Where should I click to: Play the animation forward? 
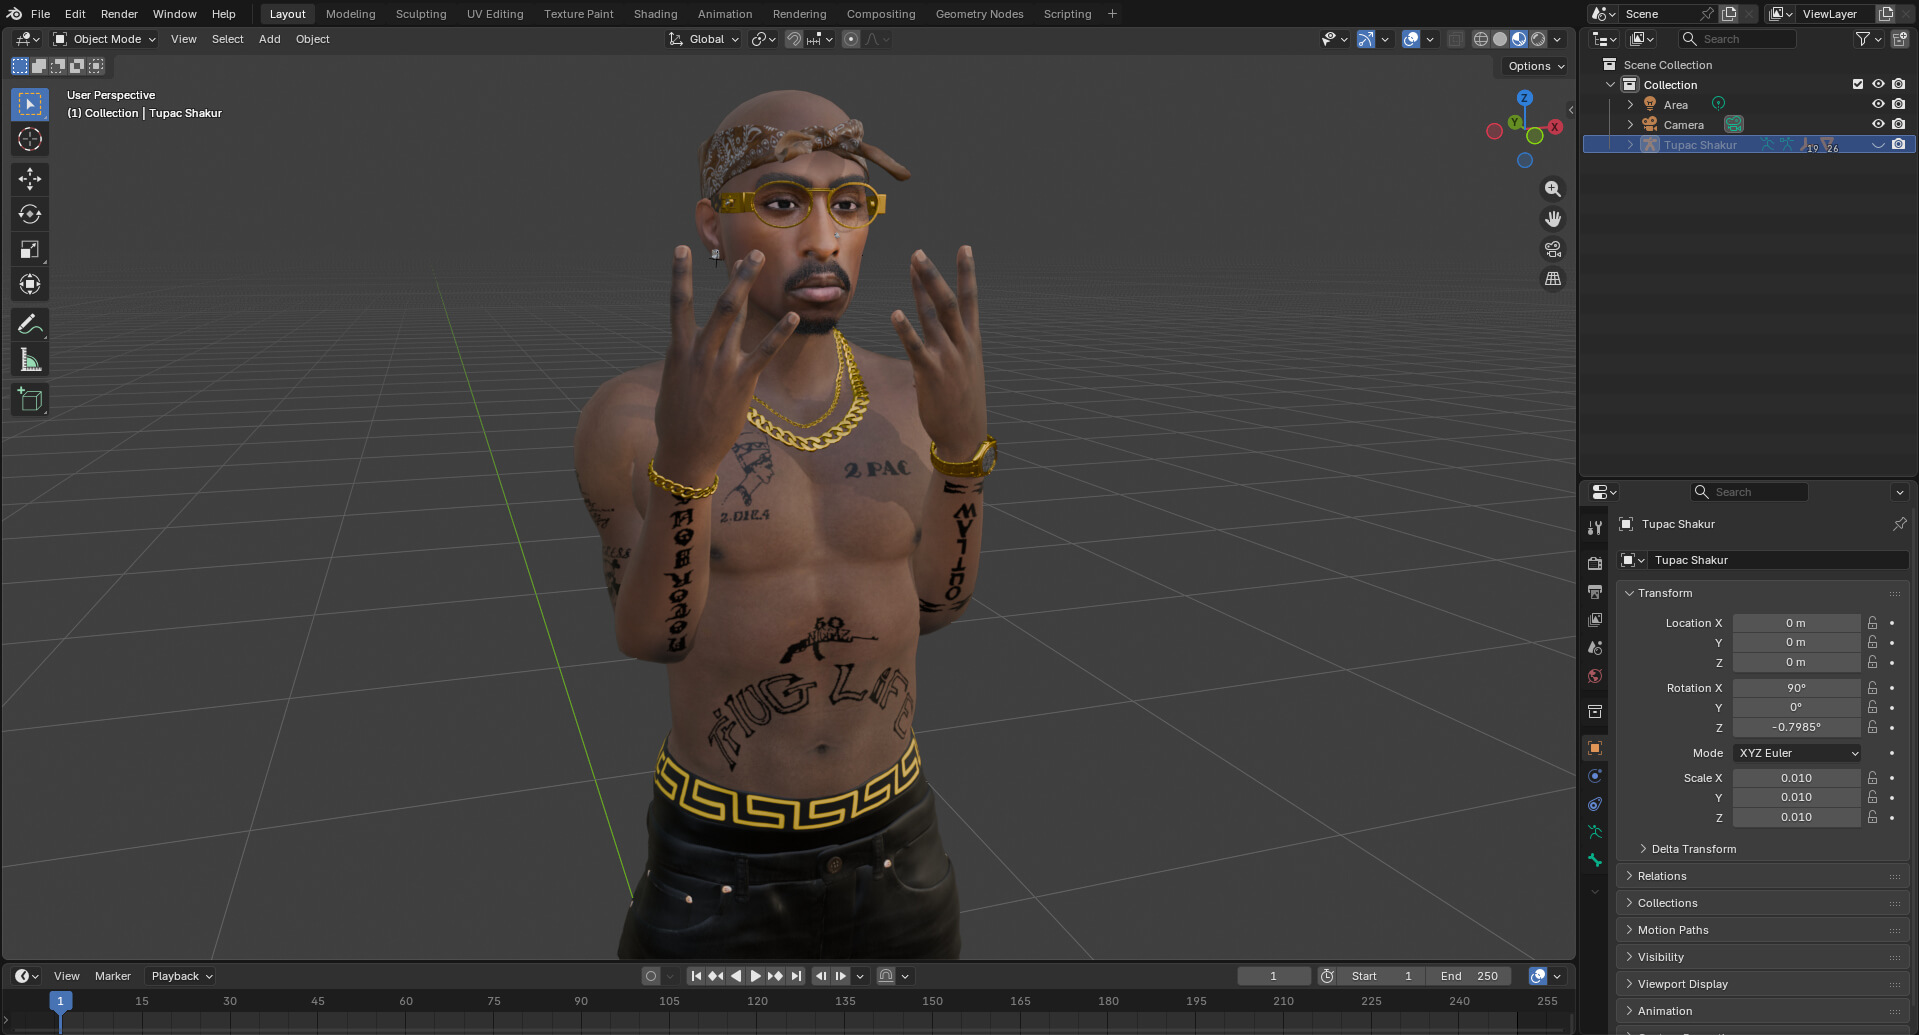tap(756, 976)
